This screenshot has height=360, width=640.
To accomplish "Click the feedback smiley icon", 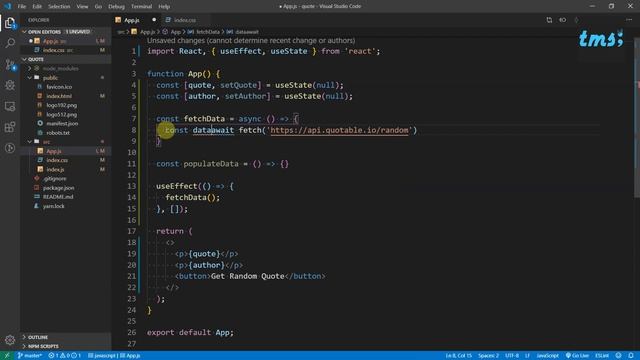I will (x=618, y=356).
